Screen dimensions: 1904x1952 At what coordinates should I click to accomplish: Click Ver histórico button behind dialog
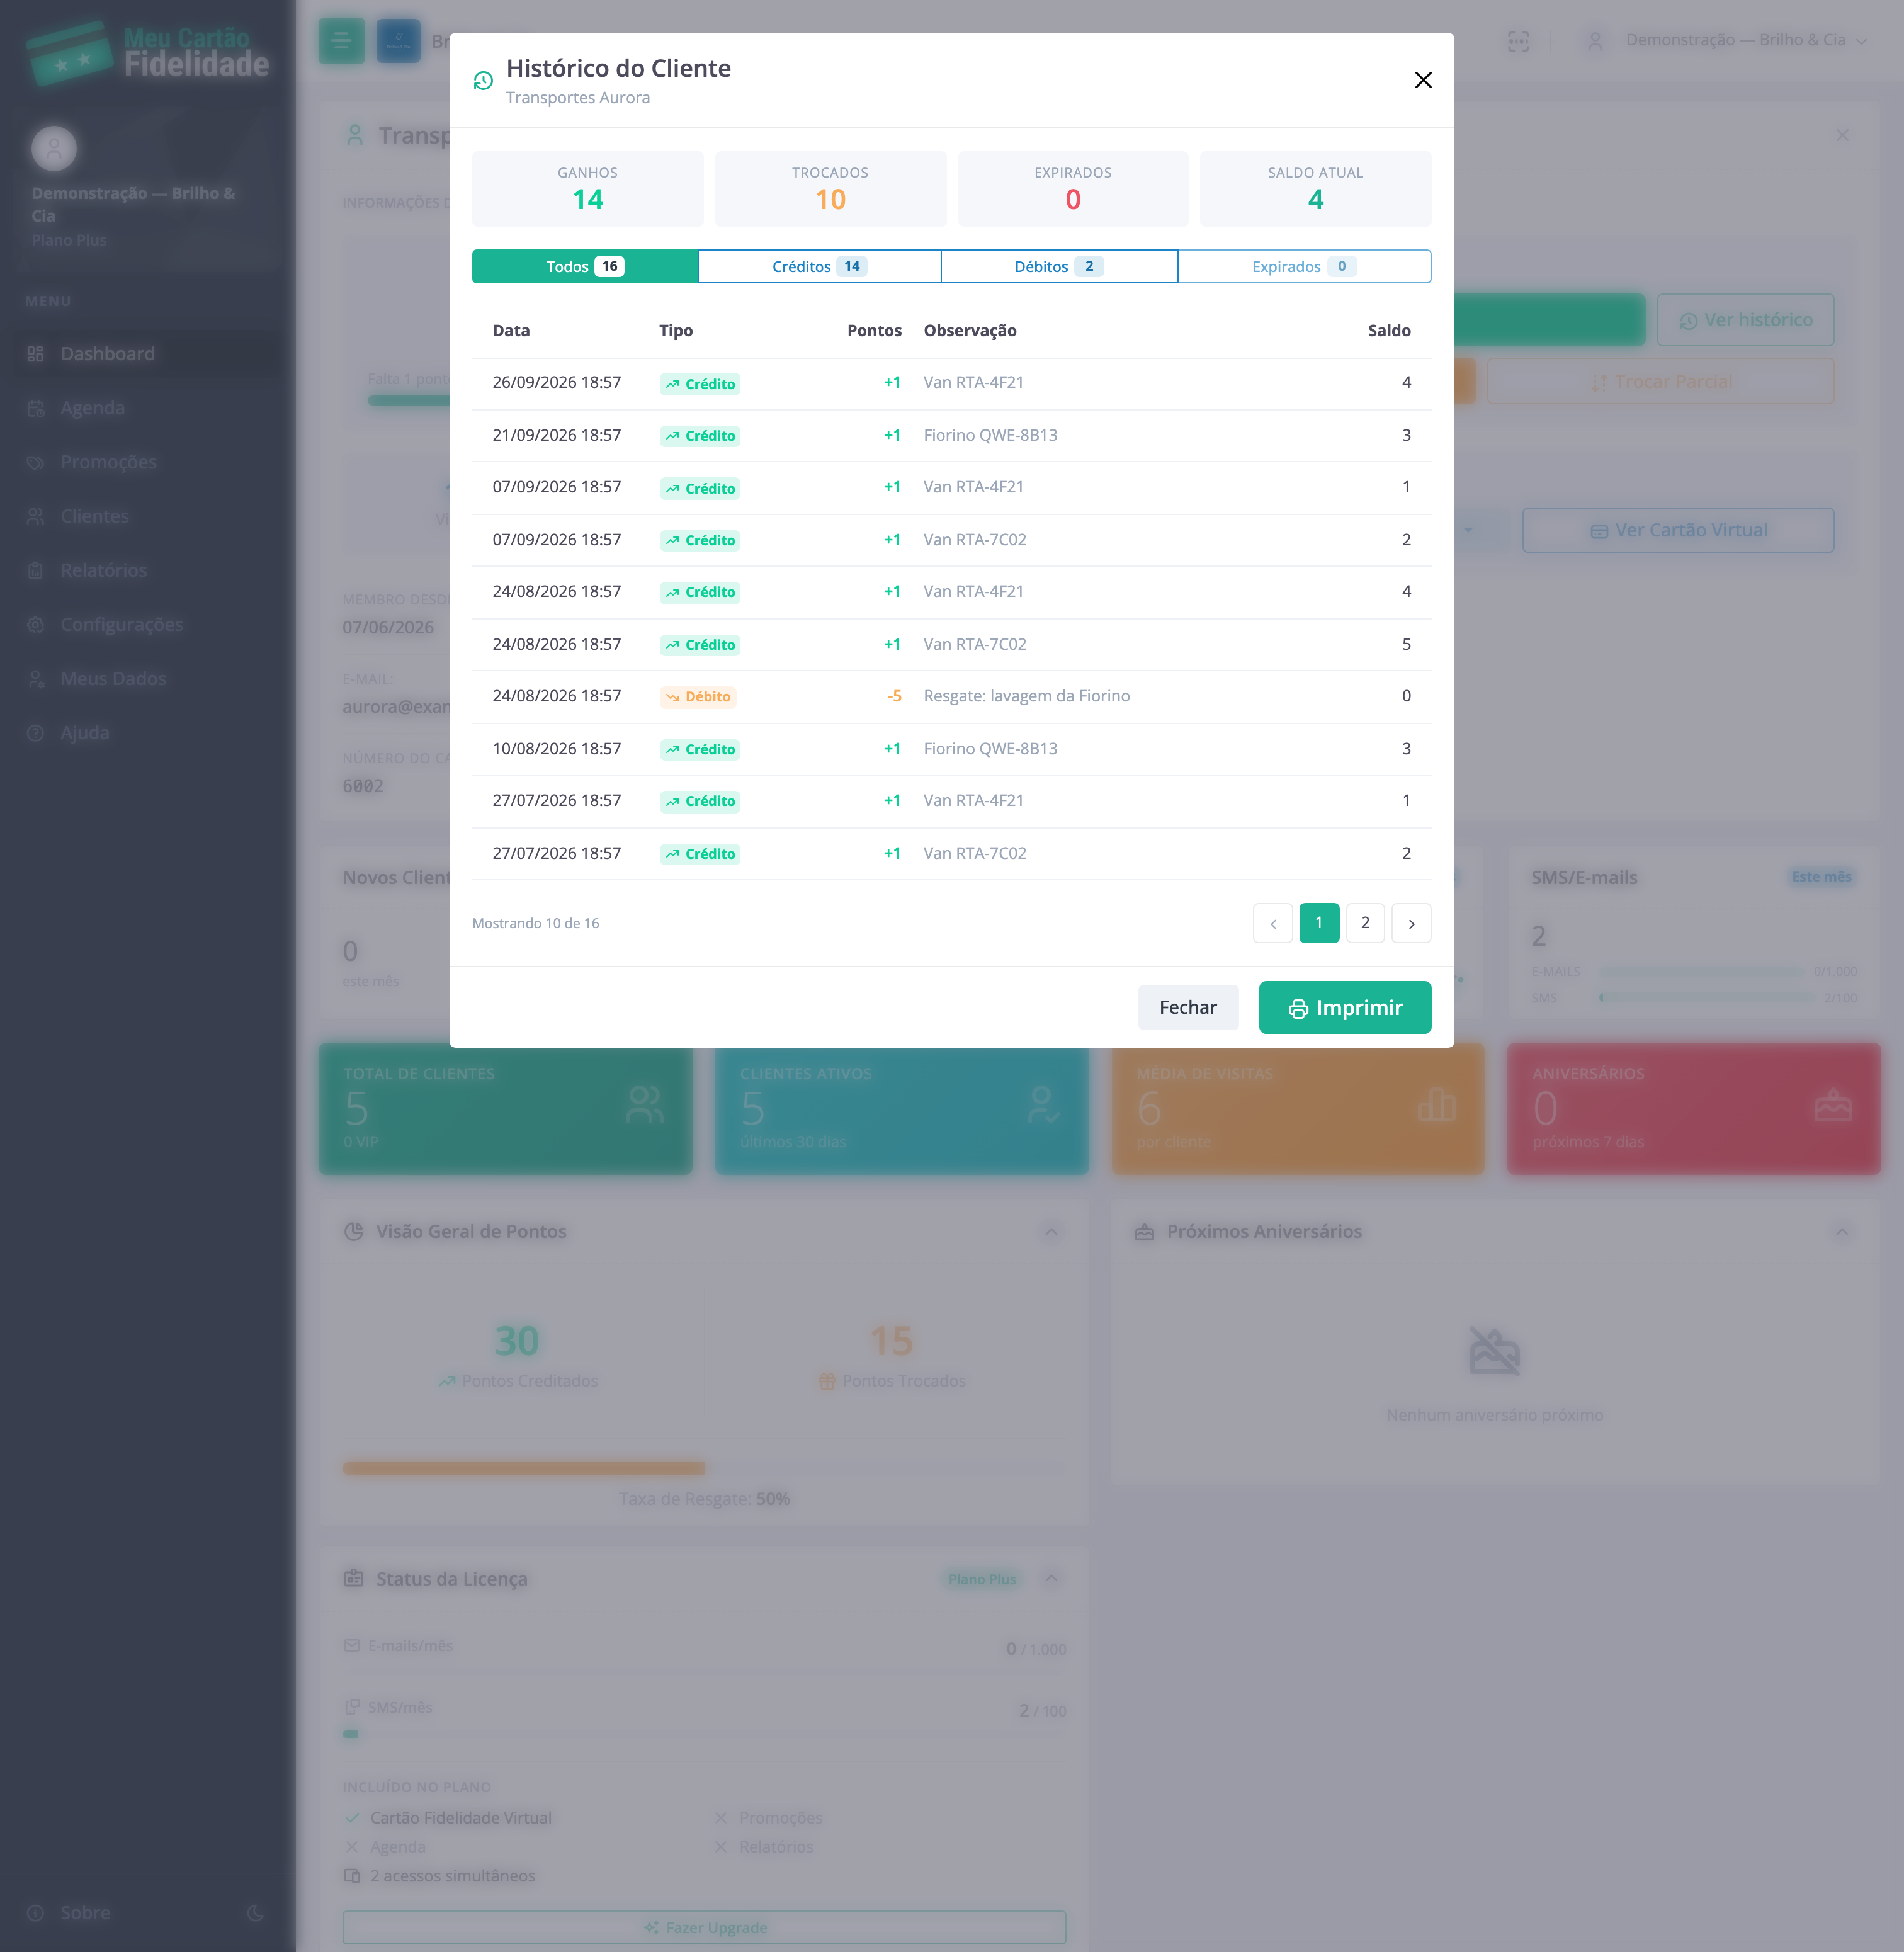[x=1745, y=320]
